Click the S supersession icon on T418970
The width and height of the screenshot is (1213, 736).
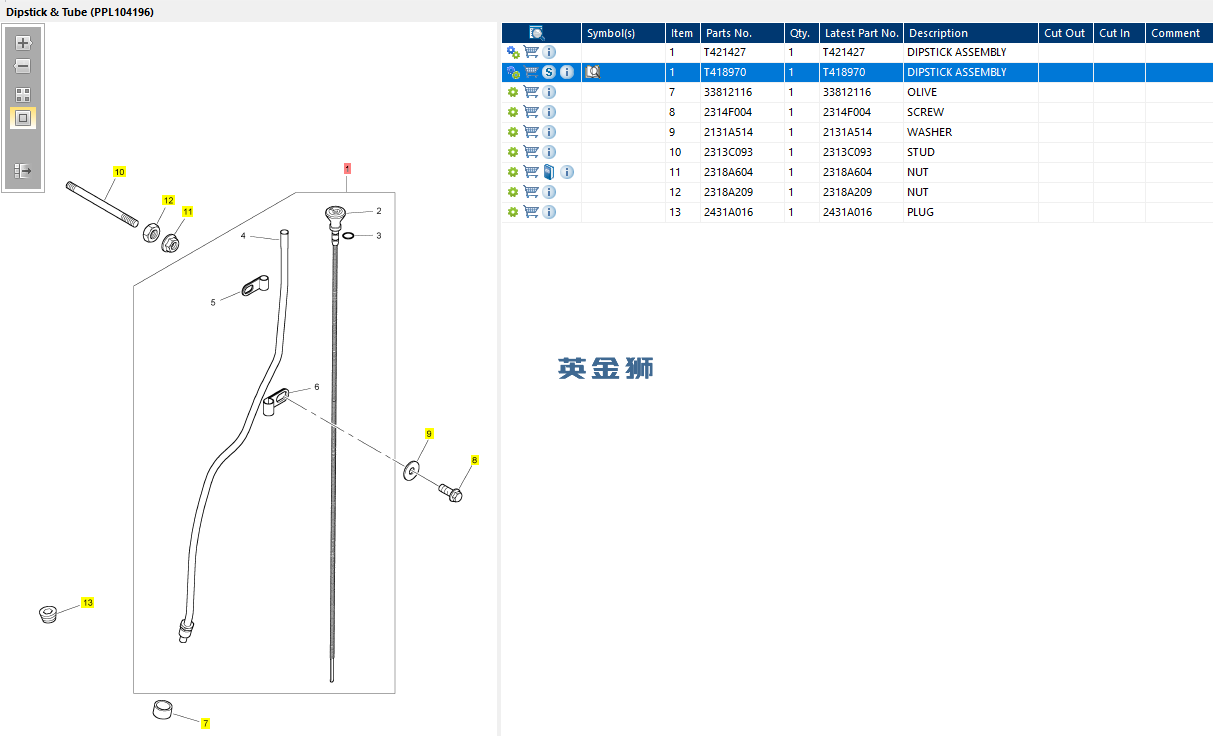[549, 72]
